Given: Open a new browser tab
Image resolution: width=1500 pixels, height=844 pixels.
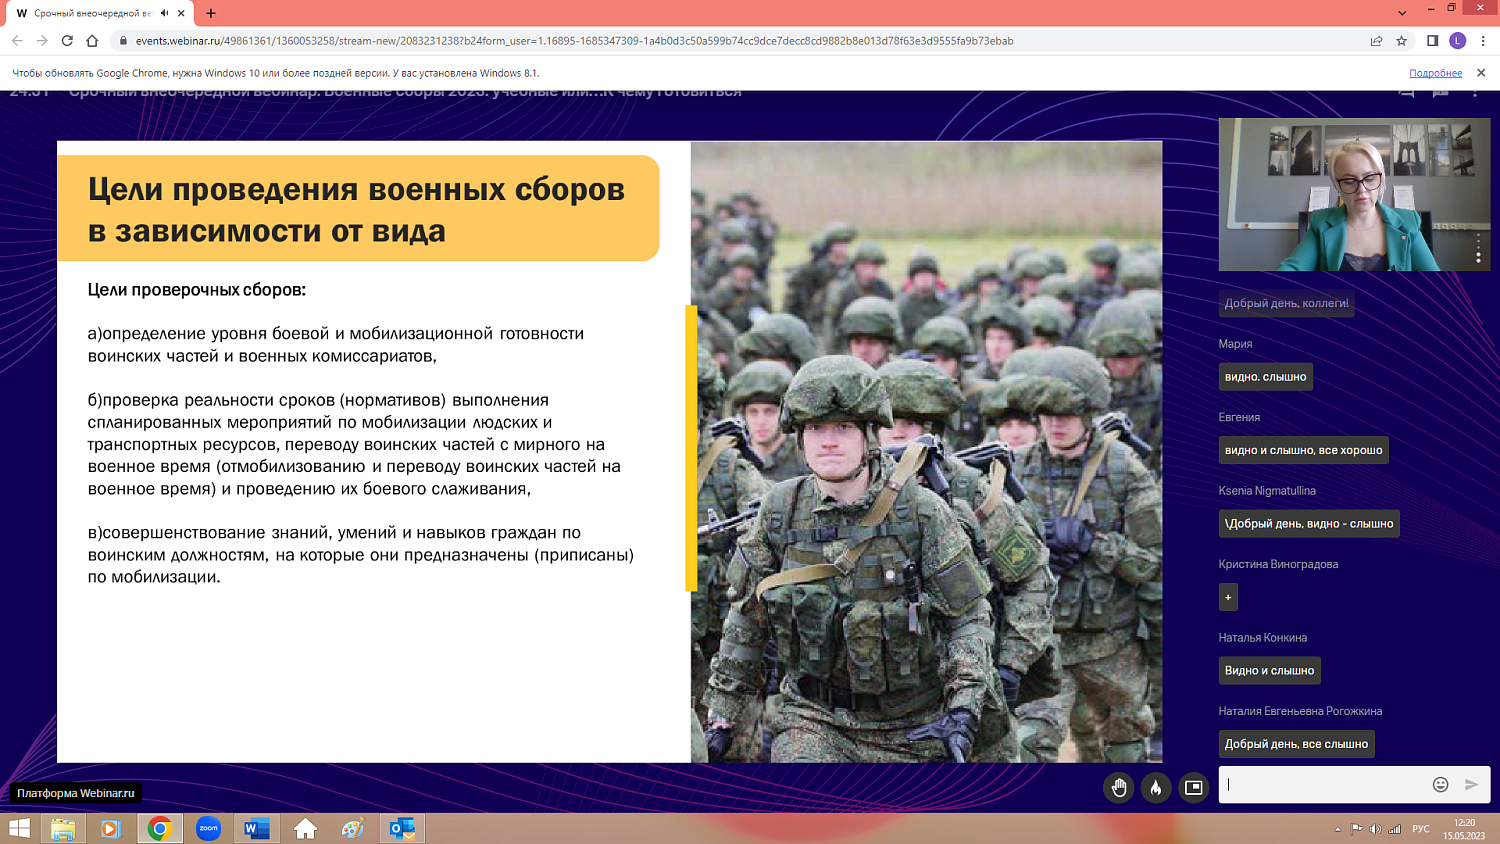Looking at the screenshot, I should (211, 13).
